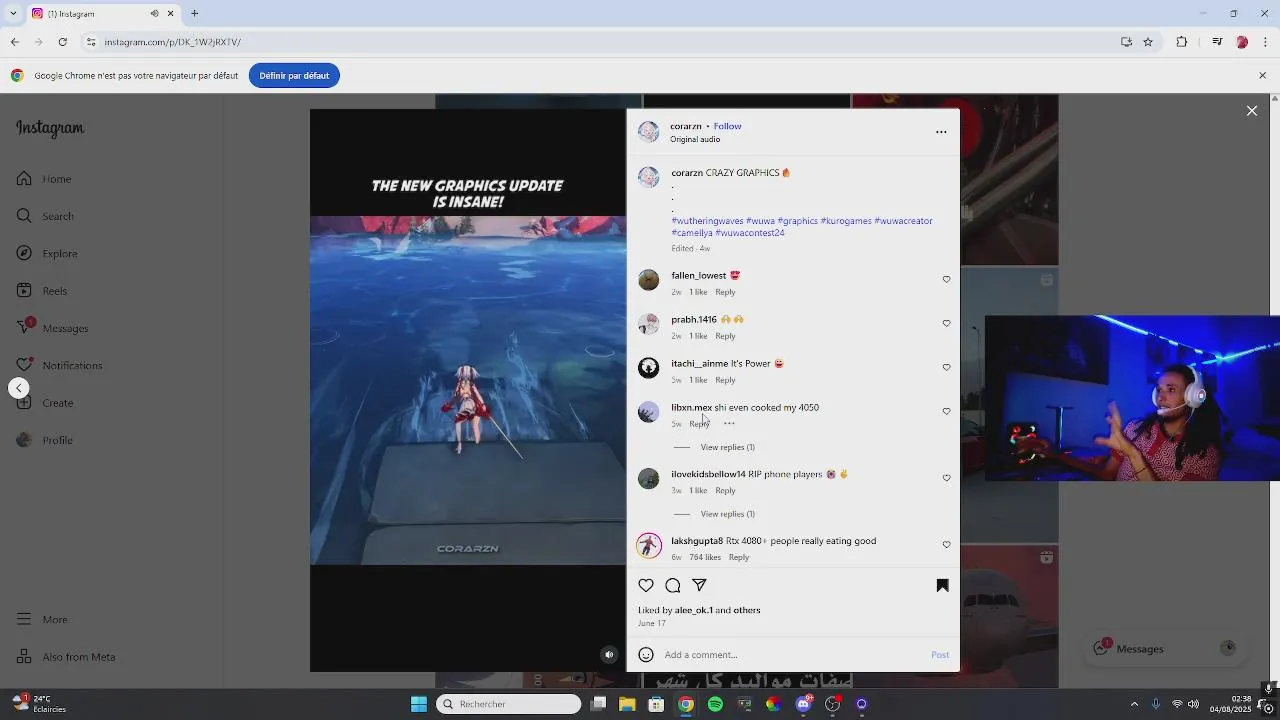Follow the corarzn account
Screen dimensions: 1280x720
[x=727, y=126]
